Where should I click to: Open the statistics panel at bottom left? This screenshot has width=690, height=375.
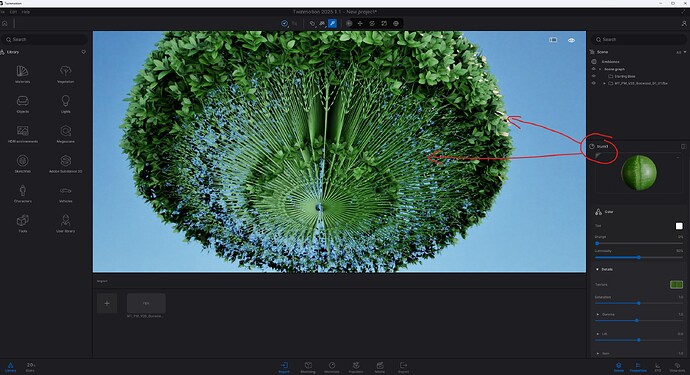tap(30, 367)
